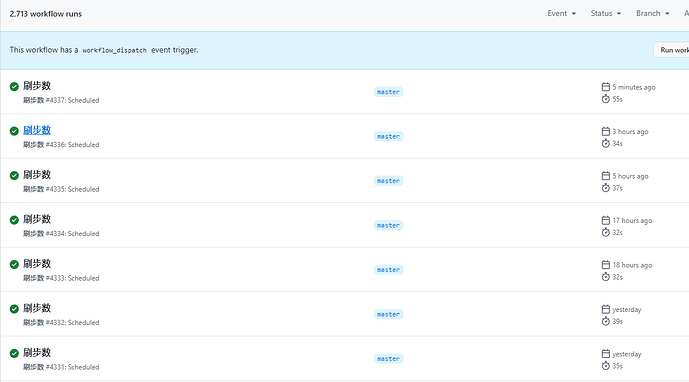Open workflow run titled 刷步数 #4332
Image resolution: width=689 pixels, height=382 pixels.
tap(37, 308)
